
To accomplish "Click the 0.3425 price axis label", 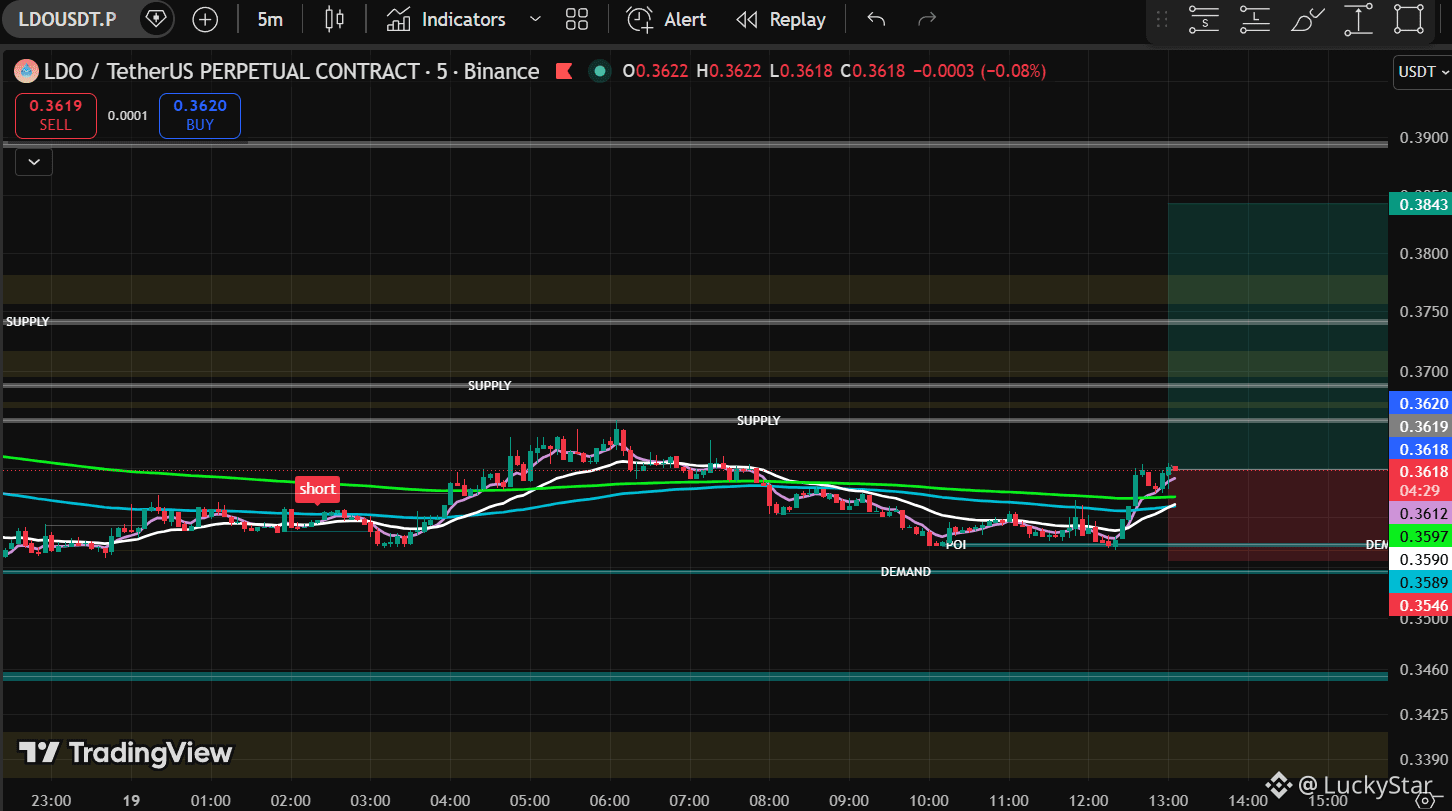I will [1422, 714].
